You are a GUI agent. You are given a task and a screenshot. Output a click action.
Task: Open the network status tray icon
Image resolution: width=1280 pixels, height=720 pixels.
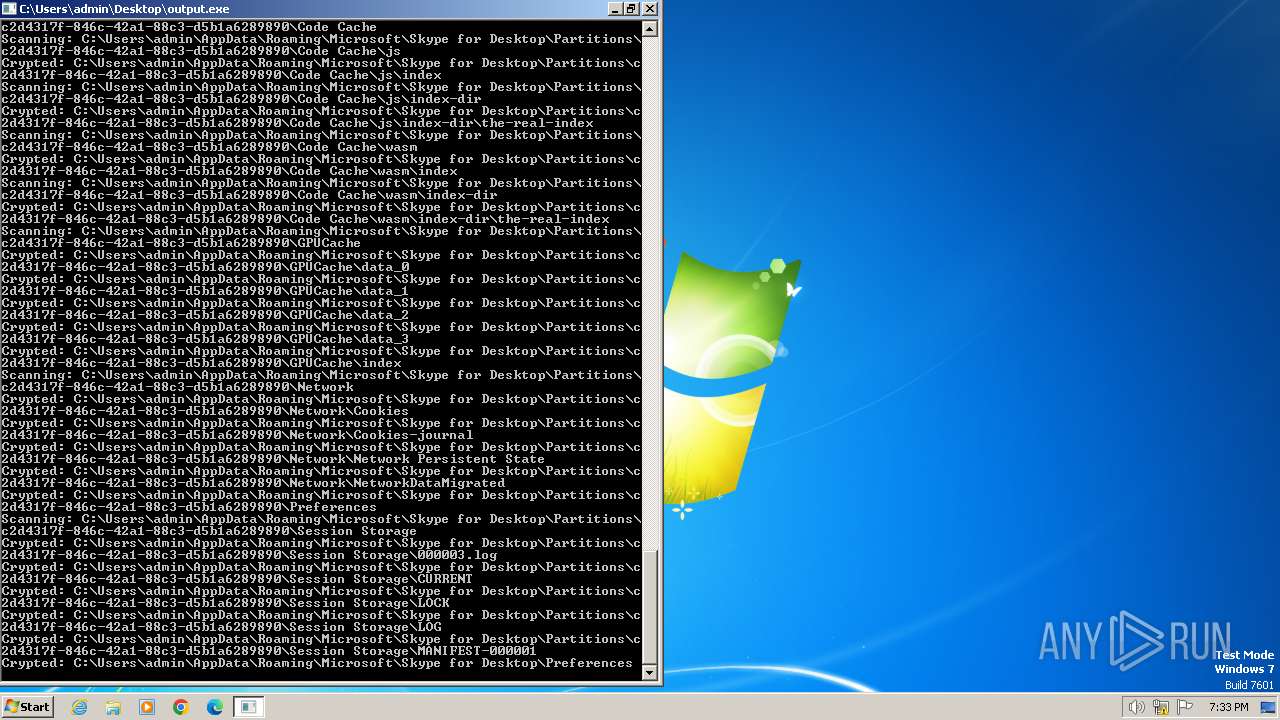1161,707
